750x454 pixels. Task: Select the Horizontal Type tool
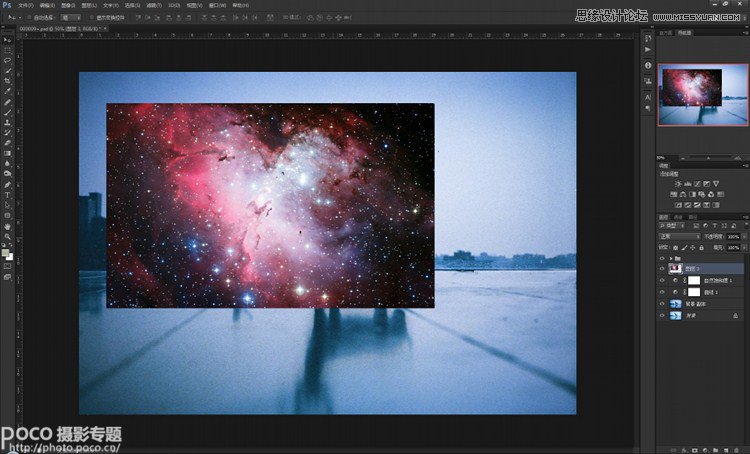7,195
